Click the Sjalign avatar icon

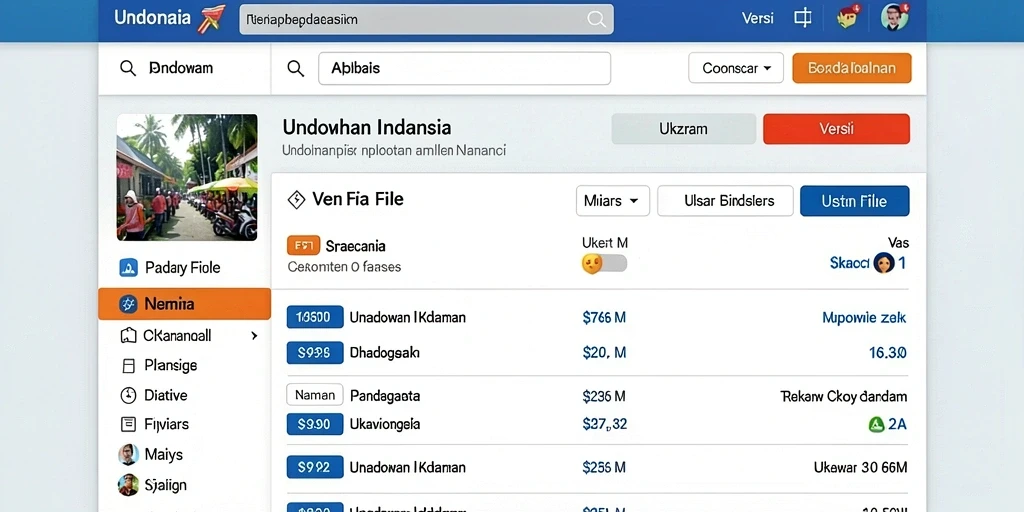click(x=129, y=485)
